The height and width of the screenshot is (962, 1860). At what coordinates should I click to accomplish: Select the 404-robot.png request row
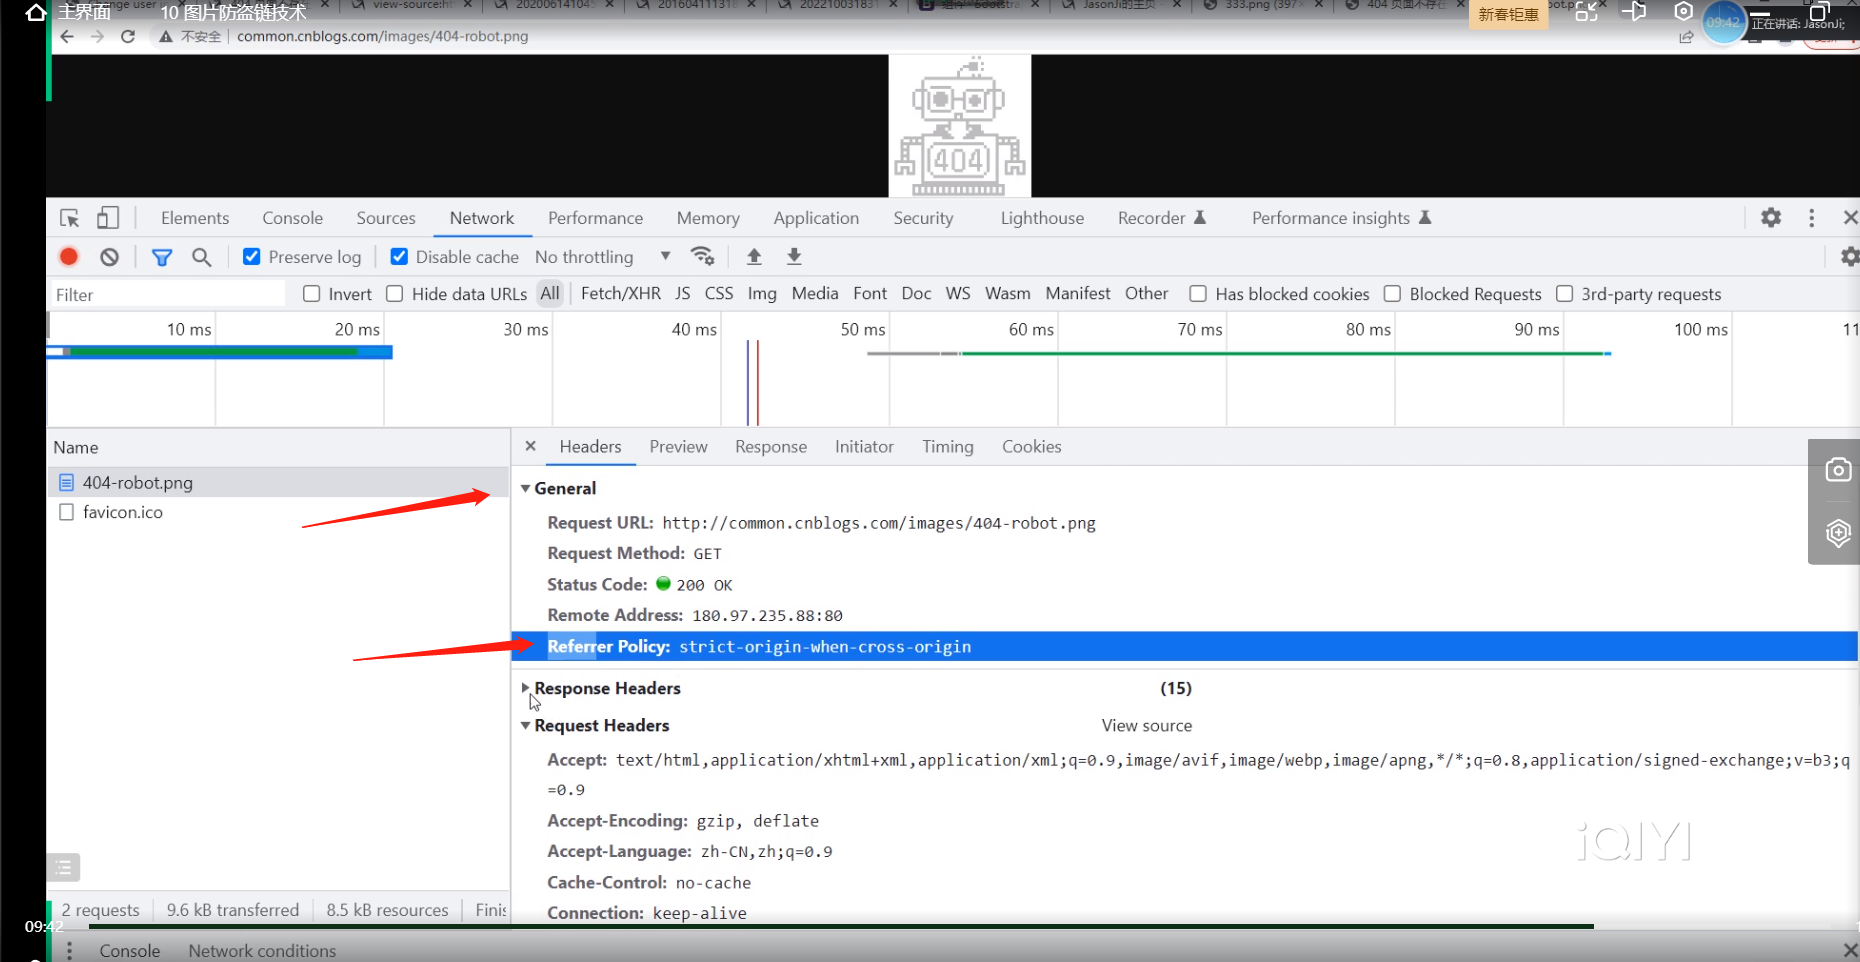pyautogui.click(x=278, y=482)
